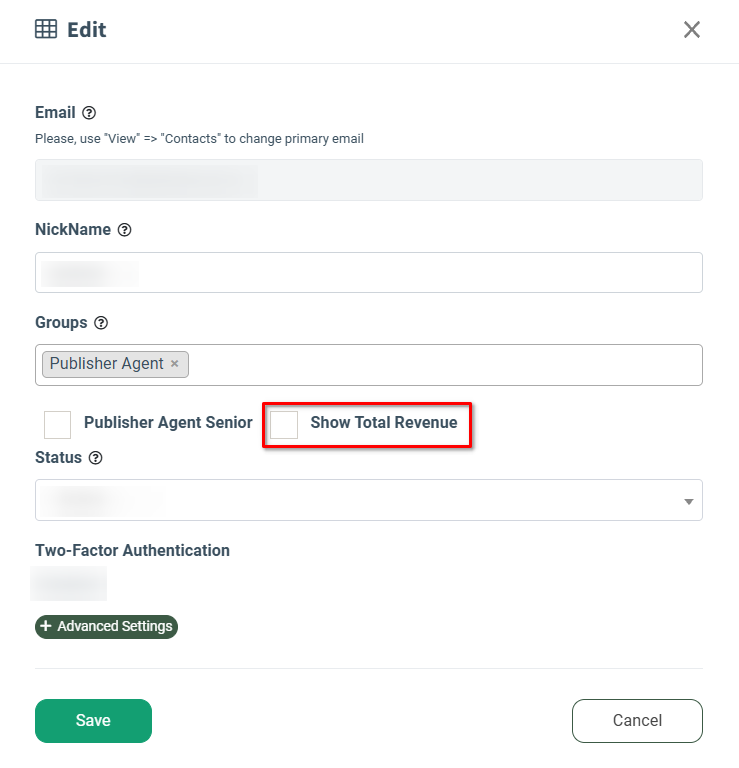Click the Status dropdown arrow

pos(689,501)
